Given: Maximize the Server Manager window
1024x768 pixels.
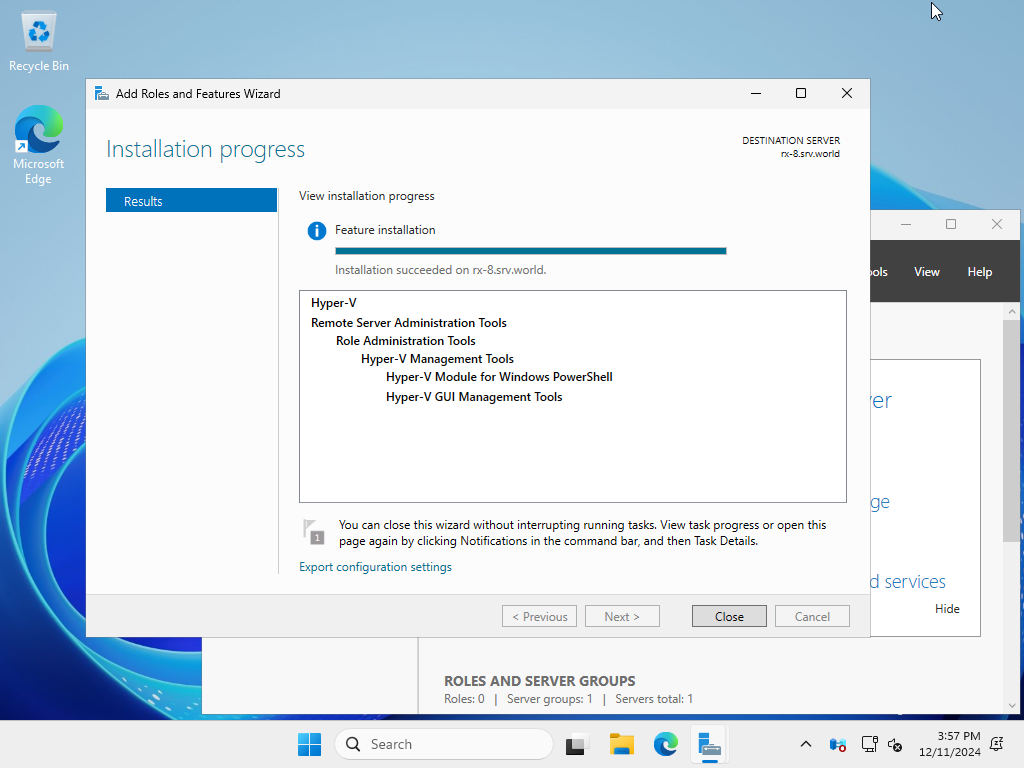Looking at the screenshot, I should coord(951,225).
